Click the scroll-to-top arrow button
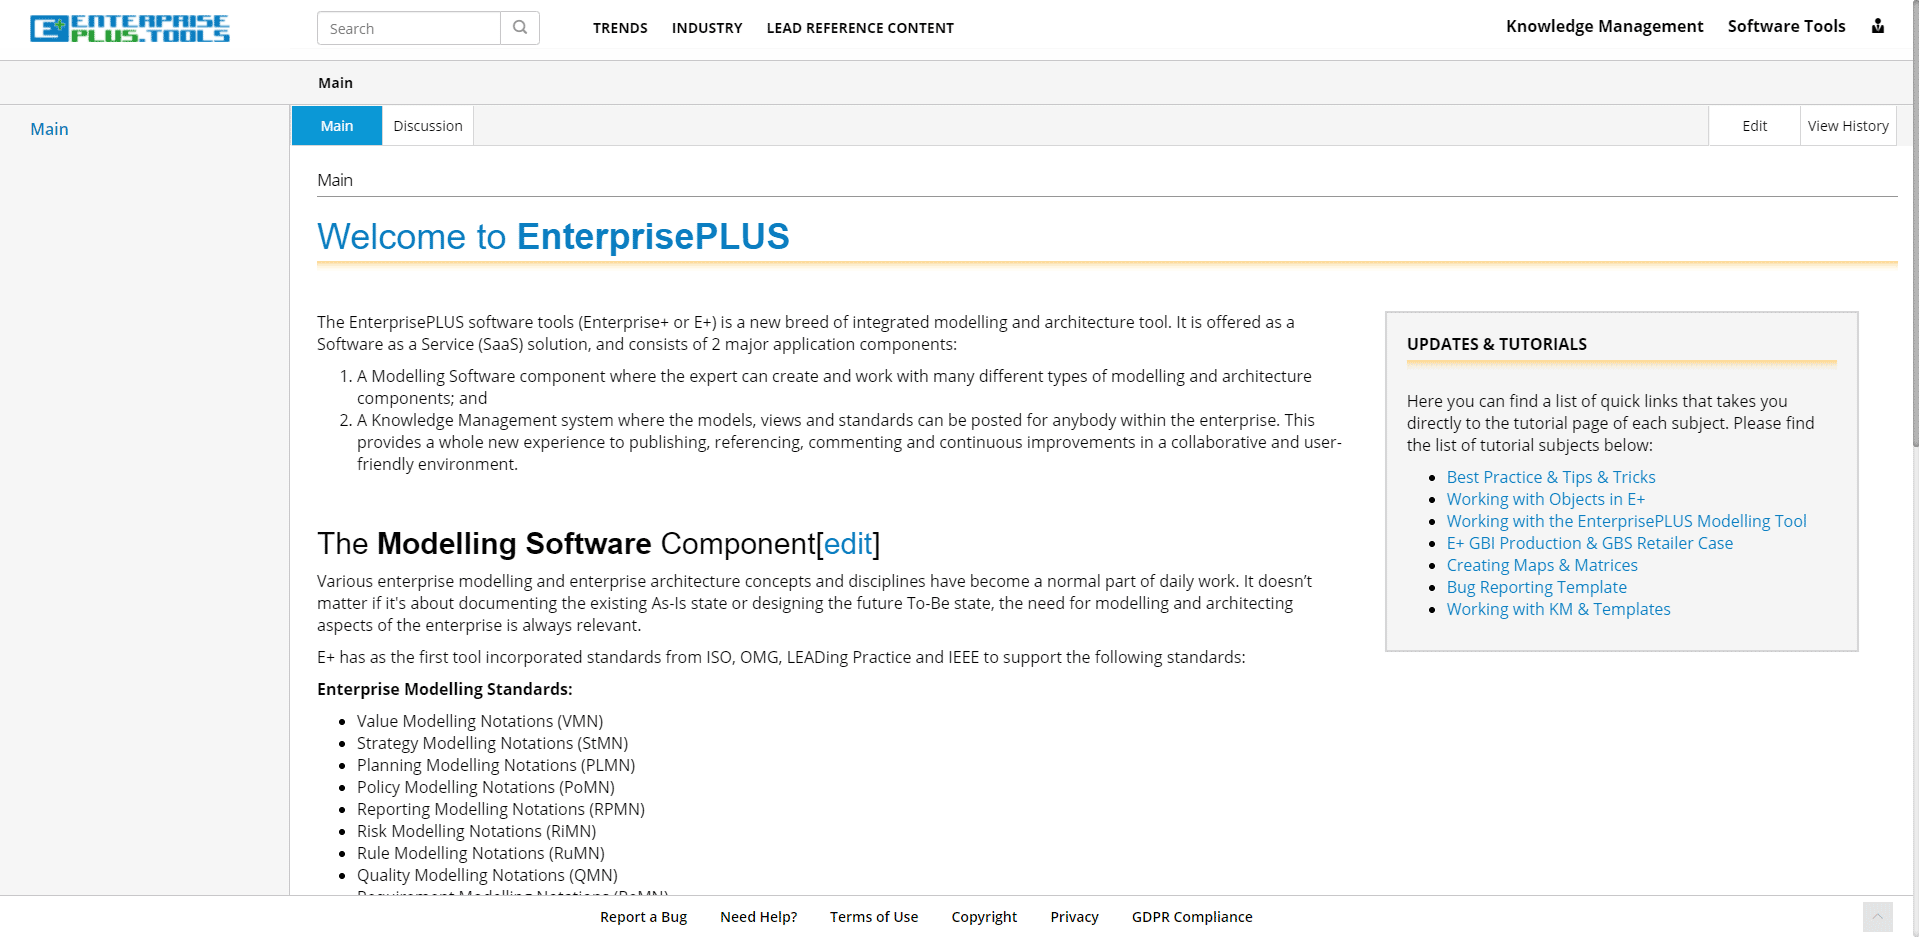This screenshot has height=937, width=1920. [1878, 917]
